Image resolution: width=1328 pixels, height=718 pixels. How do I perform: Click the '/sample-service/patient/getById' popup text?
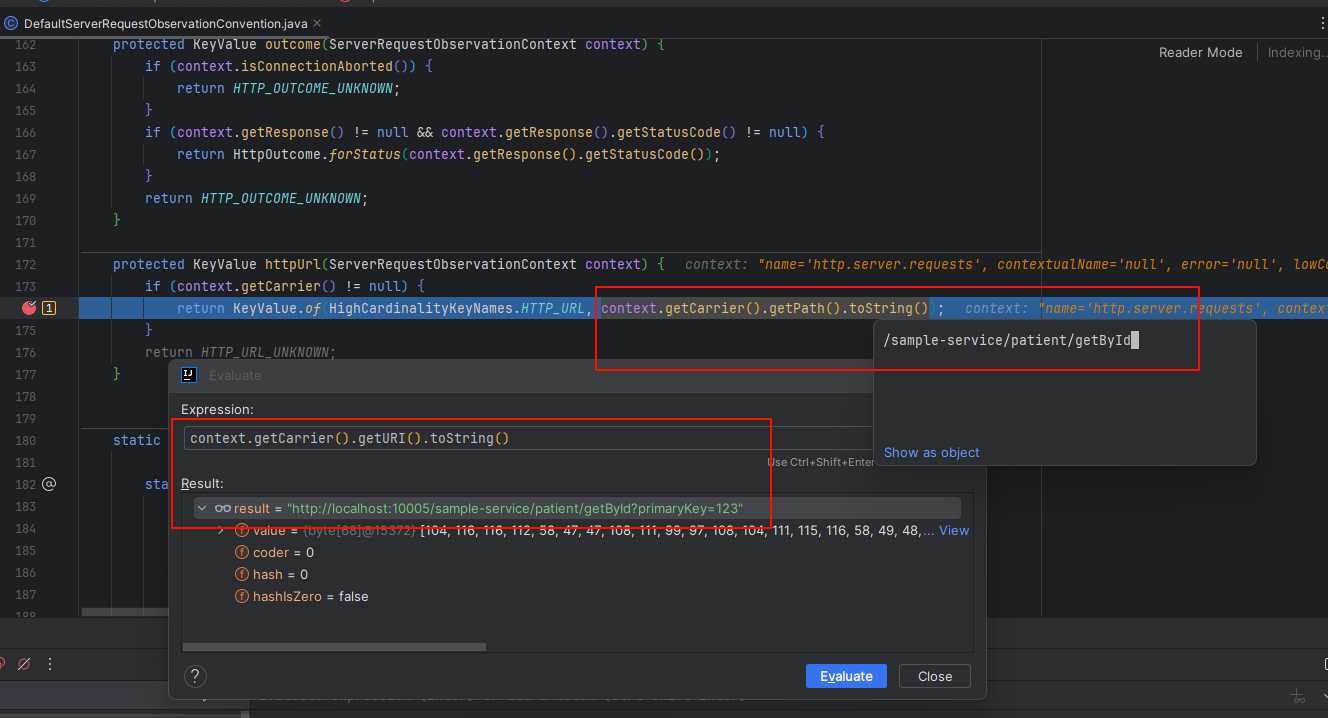pyautogui.click(x=1007, y=340)
